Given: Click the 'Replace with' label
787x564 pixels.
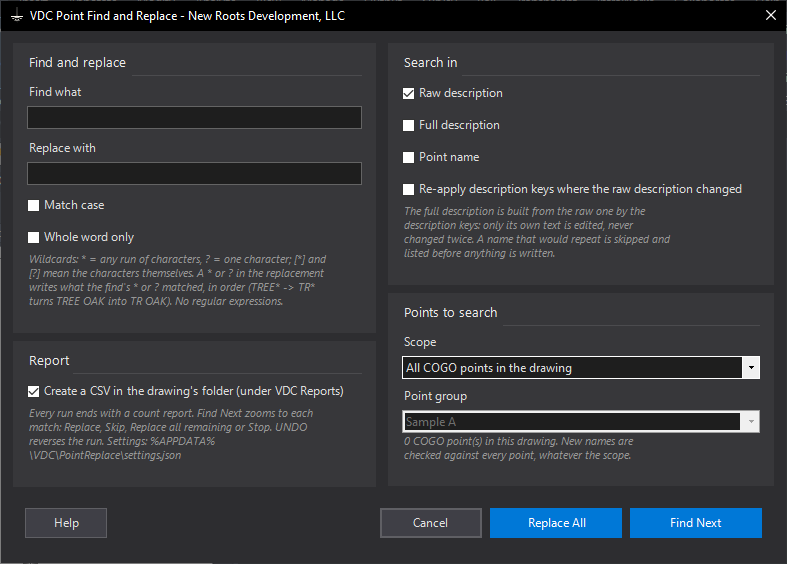Looking at the screenshot, I should tap(62, 149).
